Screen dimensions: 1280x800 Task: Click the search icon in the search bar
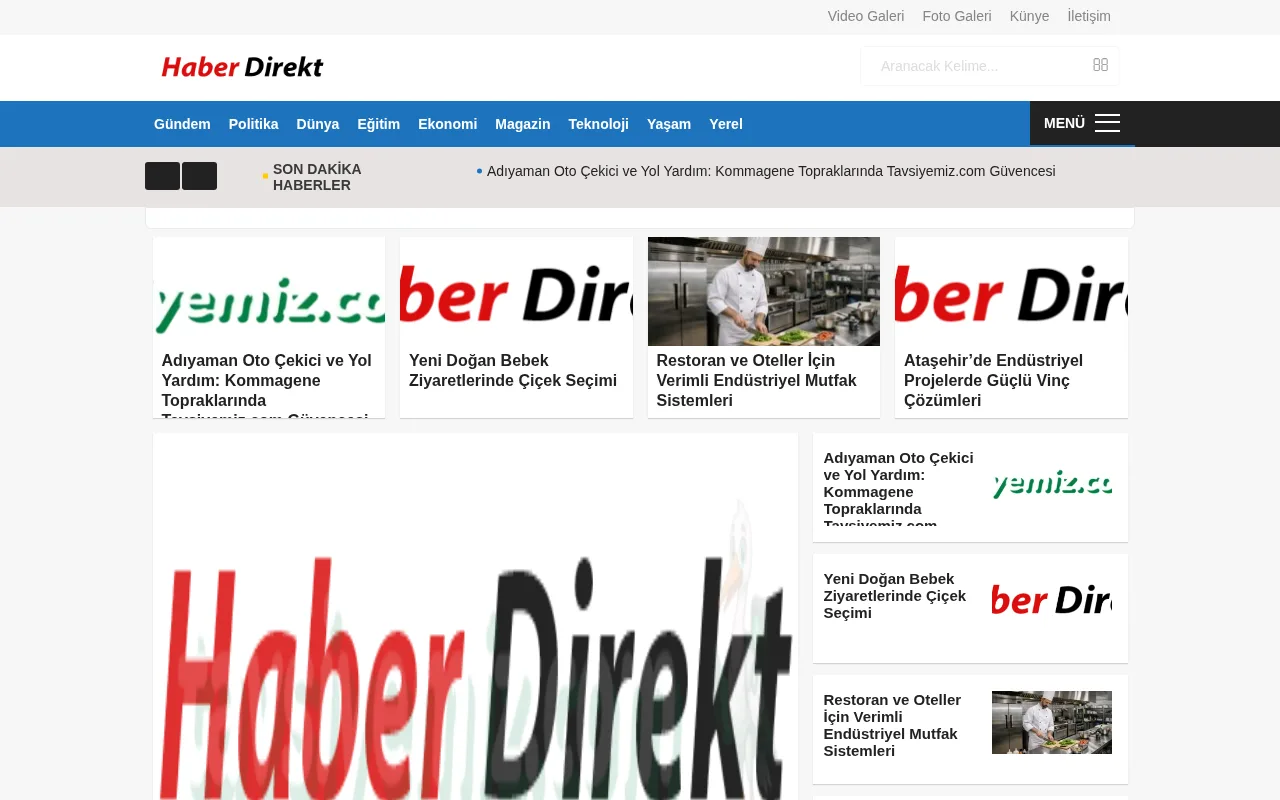coord(1100,65)
